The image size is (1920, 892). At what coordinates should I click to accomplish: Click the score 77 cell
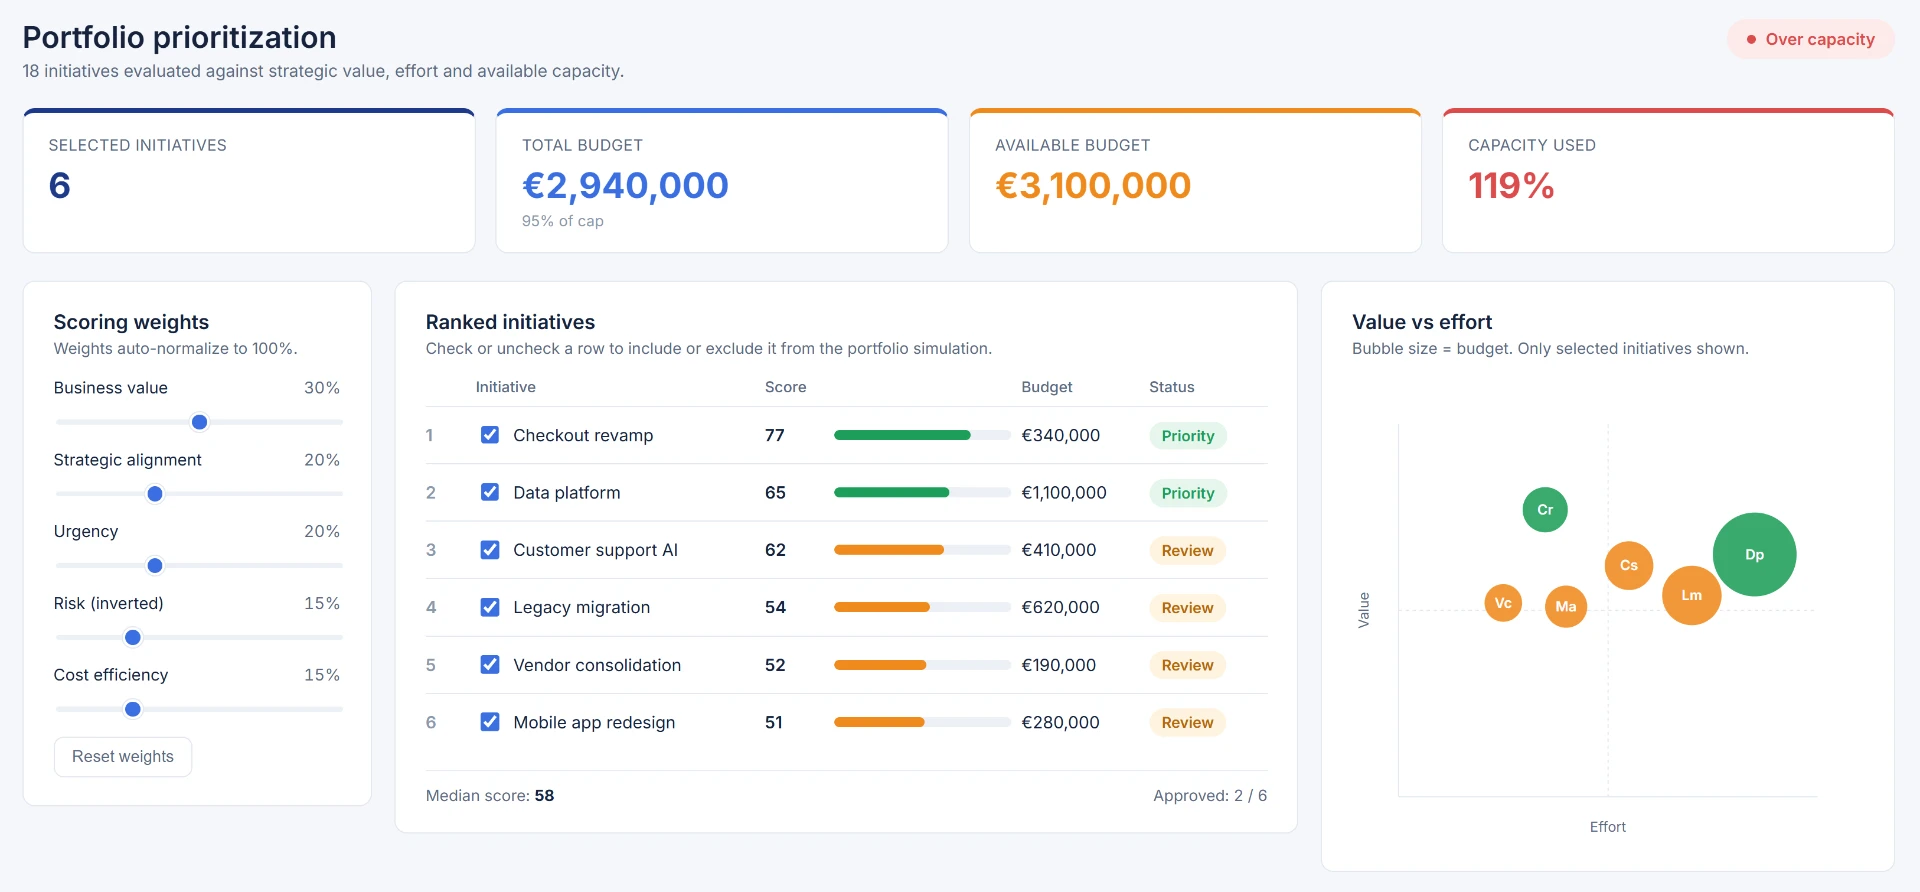pos(775,435)
